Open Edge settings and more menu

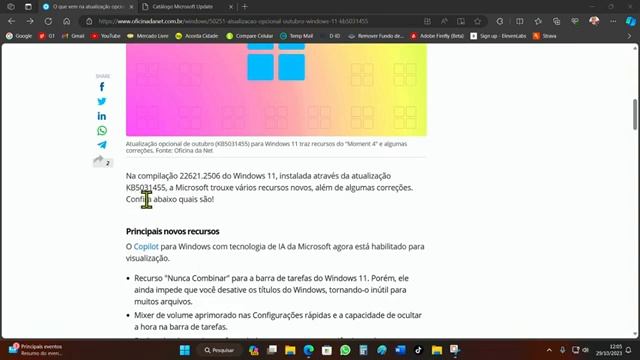point(613,21)
